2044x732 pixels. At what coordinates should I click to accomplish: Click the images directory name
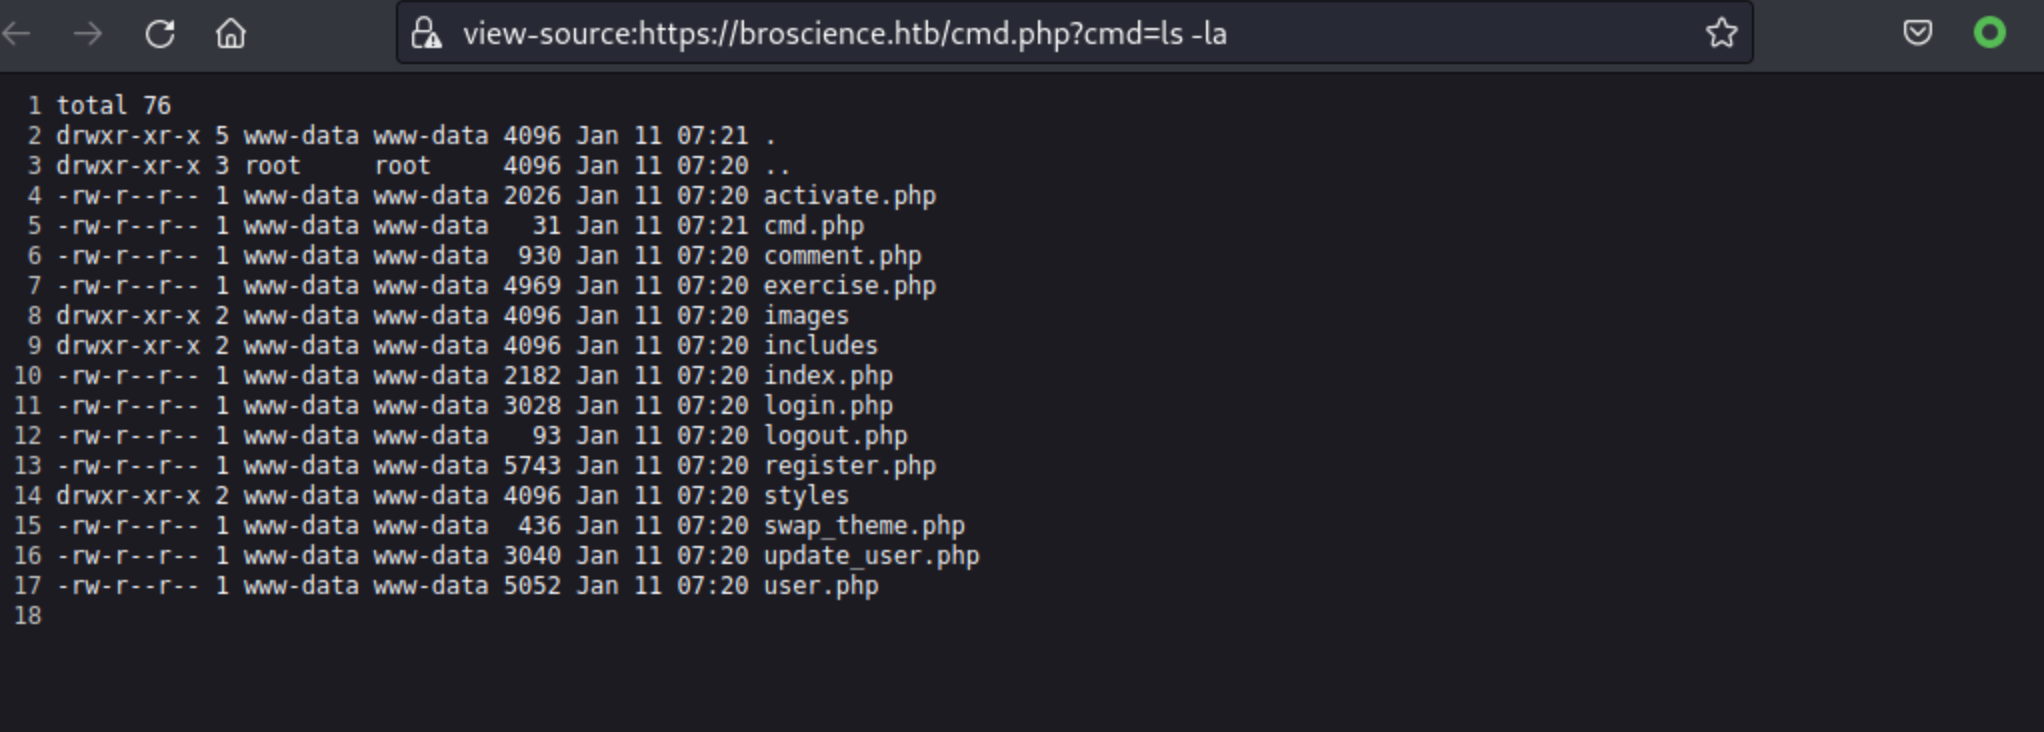click(806, 316)
